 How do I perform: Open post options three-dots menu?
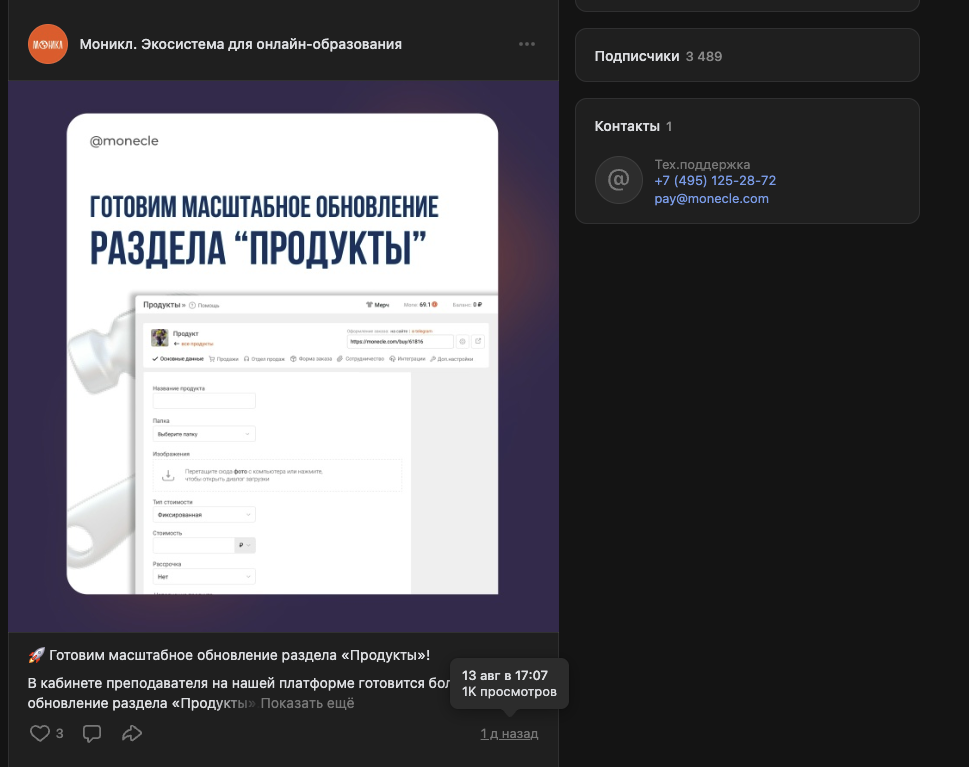[527, 44]
